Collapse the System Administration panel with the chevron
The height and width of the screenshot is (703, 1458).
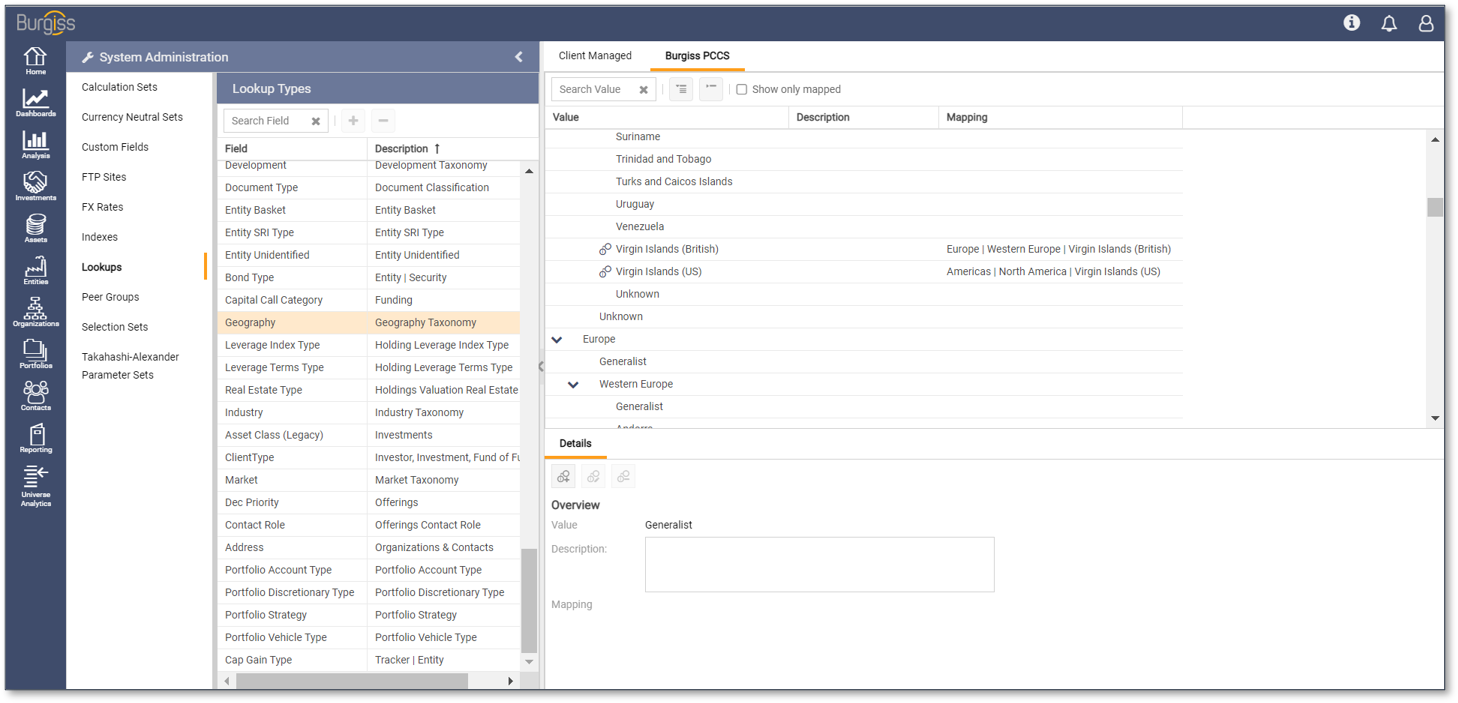click(518, 56)
